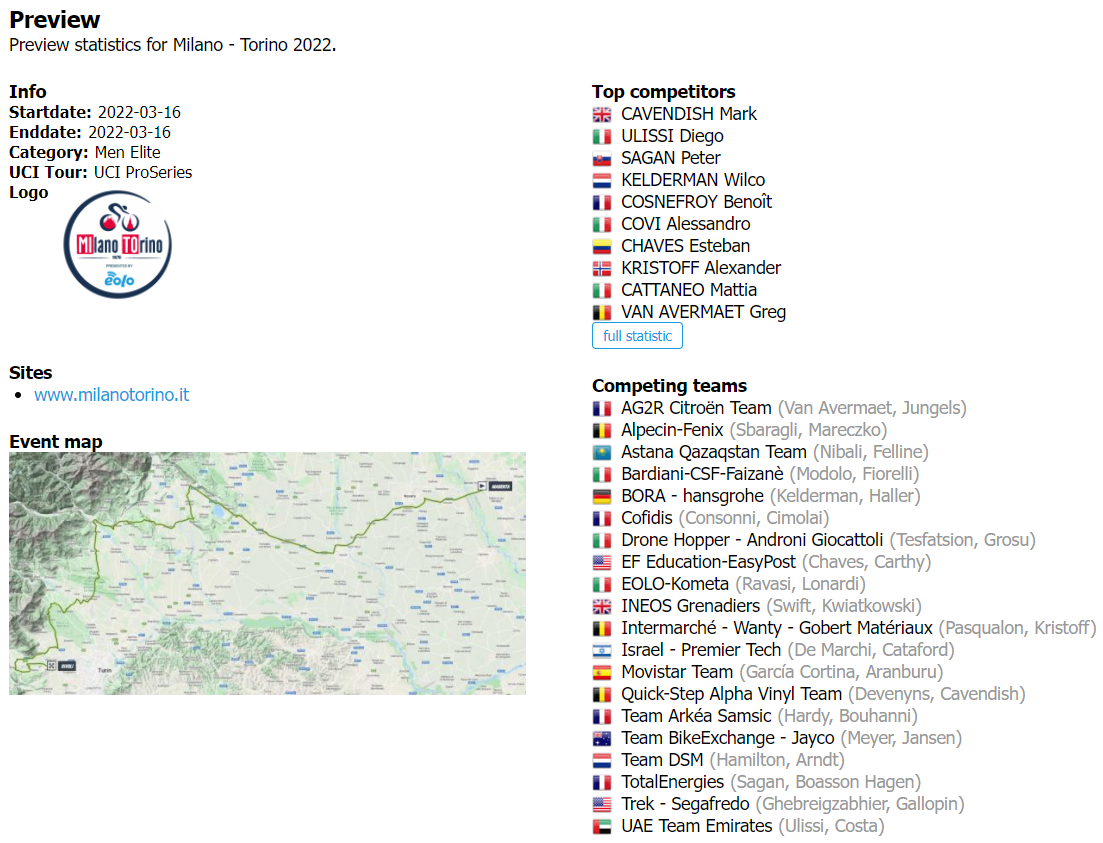Click the British flag beside CAVENDISH Mark
Image resolution: width=1103 pixels, height=843 pixels.
pyautogui.click(x=601, y=114)
